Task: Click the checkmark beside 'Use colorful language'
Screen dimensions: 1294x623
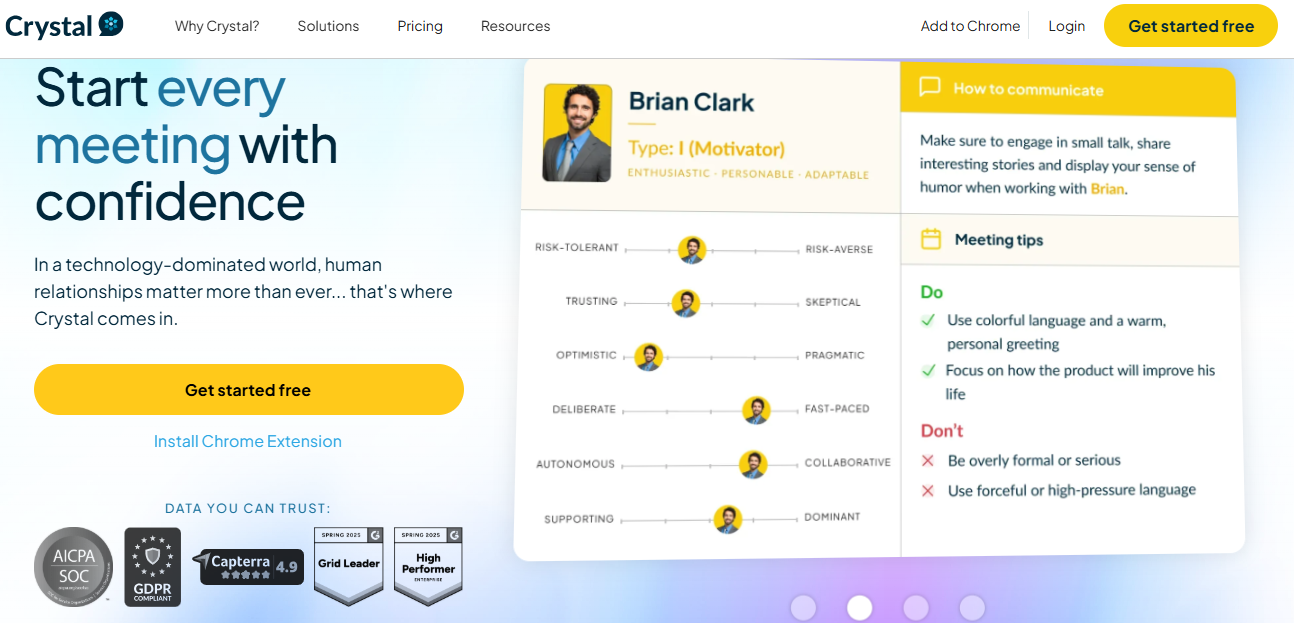Action: [928, 320]
